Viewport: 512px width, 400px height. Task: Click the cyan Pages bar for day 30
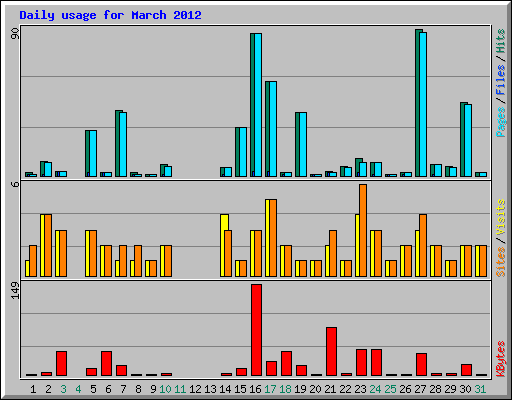click(x=468, y=141)
